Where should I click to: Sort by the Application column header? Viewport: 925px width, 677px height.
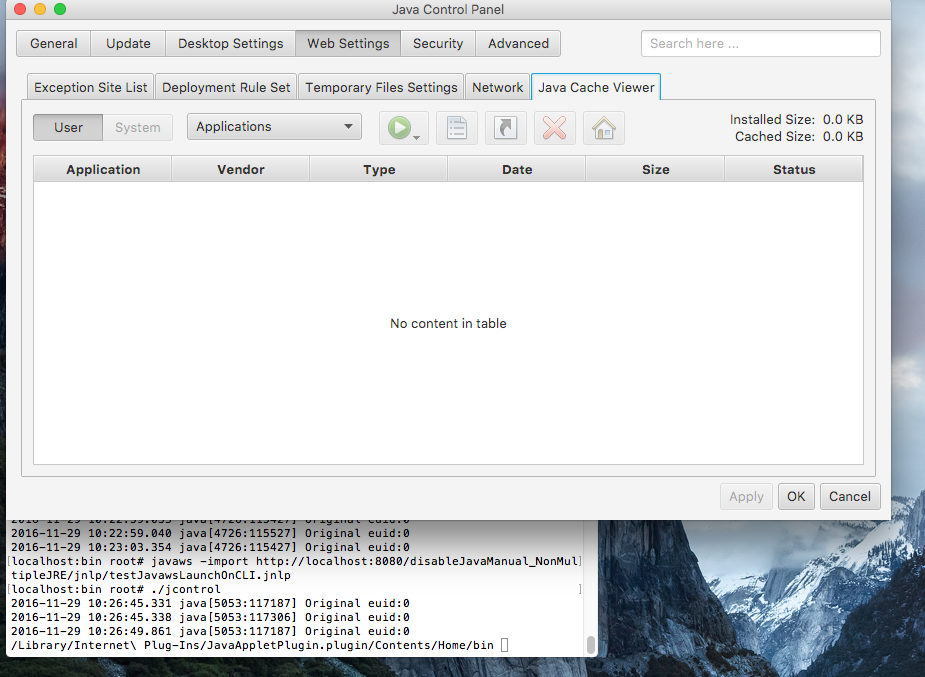(x=103, y=169)
